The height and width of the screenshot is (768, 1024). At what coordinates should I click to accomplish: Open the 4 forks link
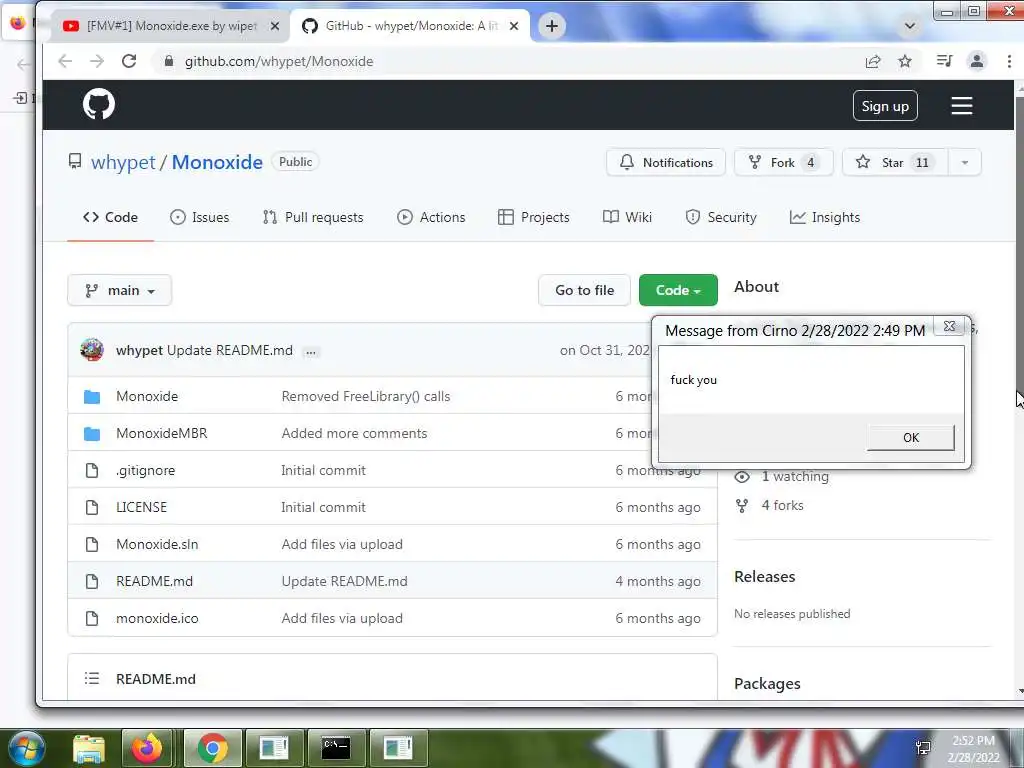[x=782, y=505]
